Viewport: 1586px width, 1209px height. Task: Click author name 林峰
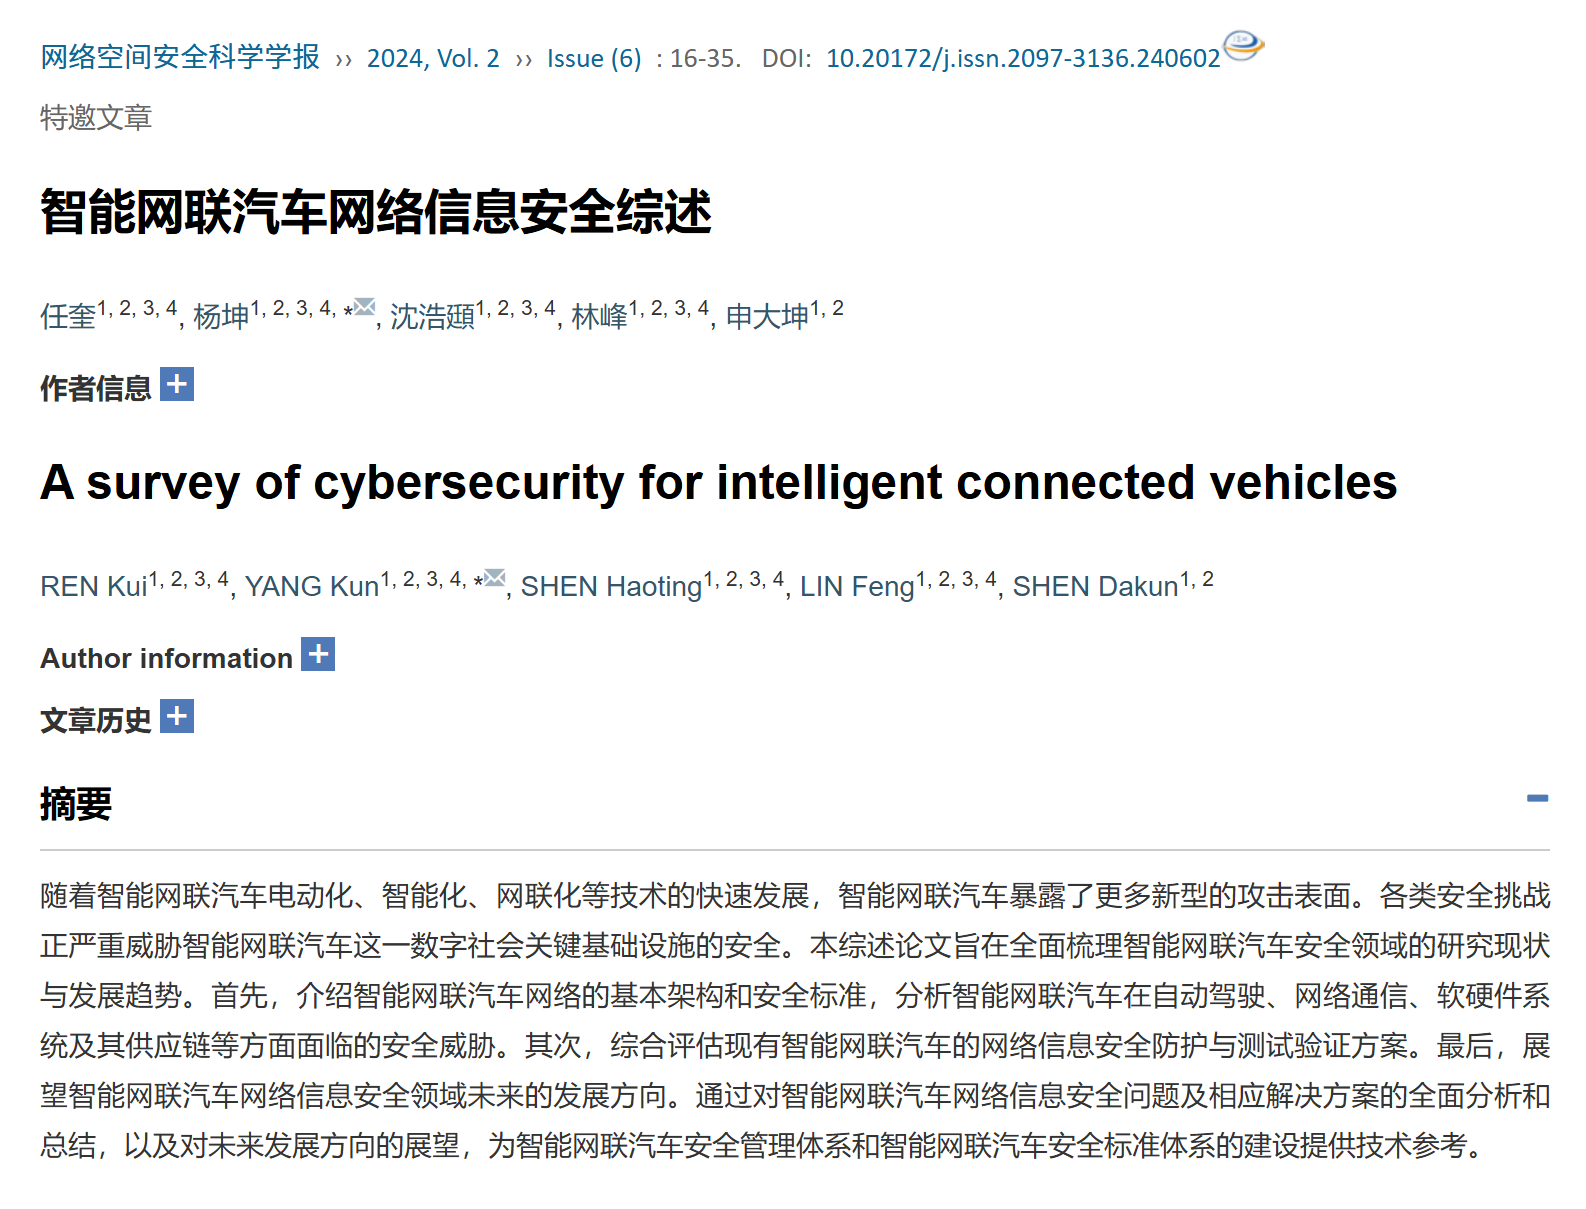[x=599, y=317]
